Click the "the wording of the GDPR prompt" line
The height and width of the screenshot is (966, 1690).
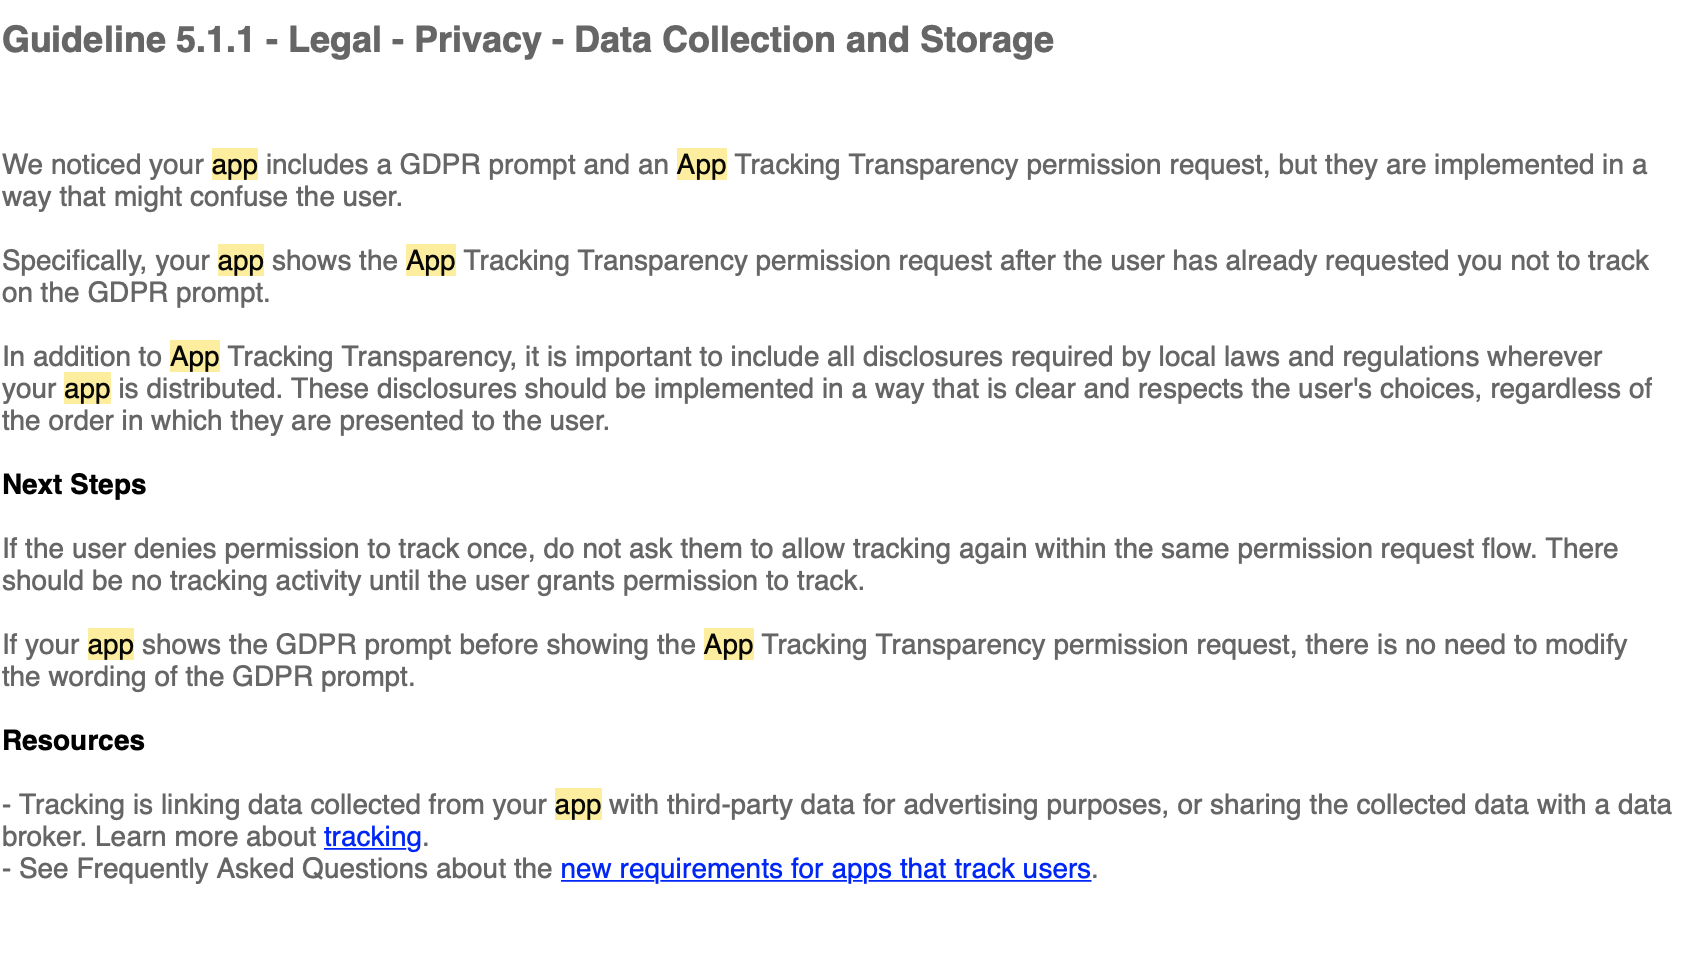click(x=208, y=677)
